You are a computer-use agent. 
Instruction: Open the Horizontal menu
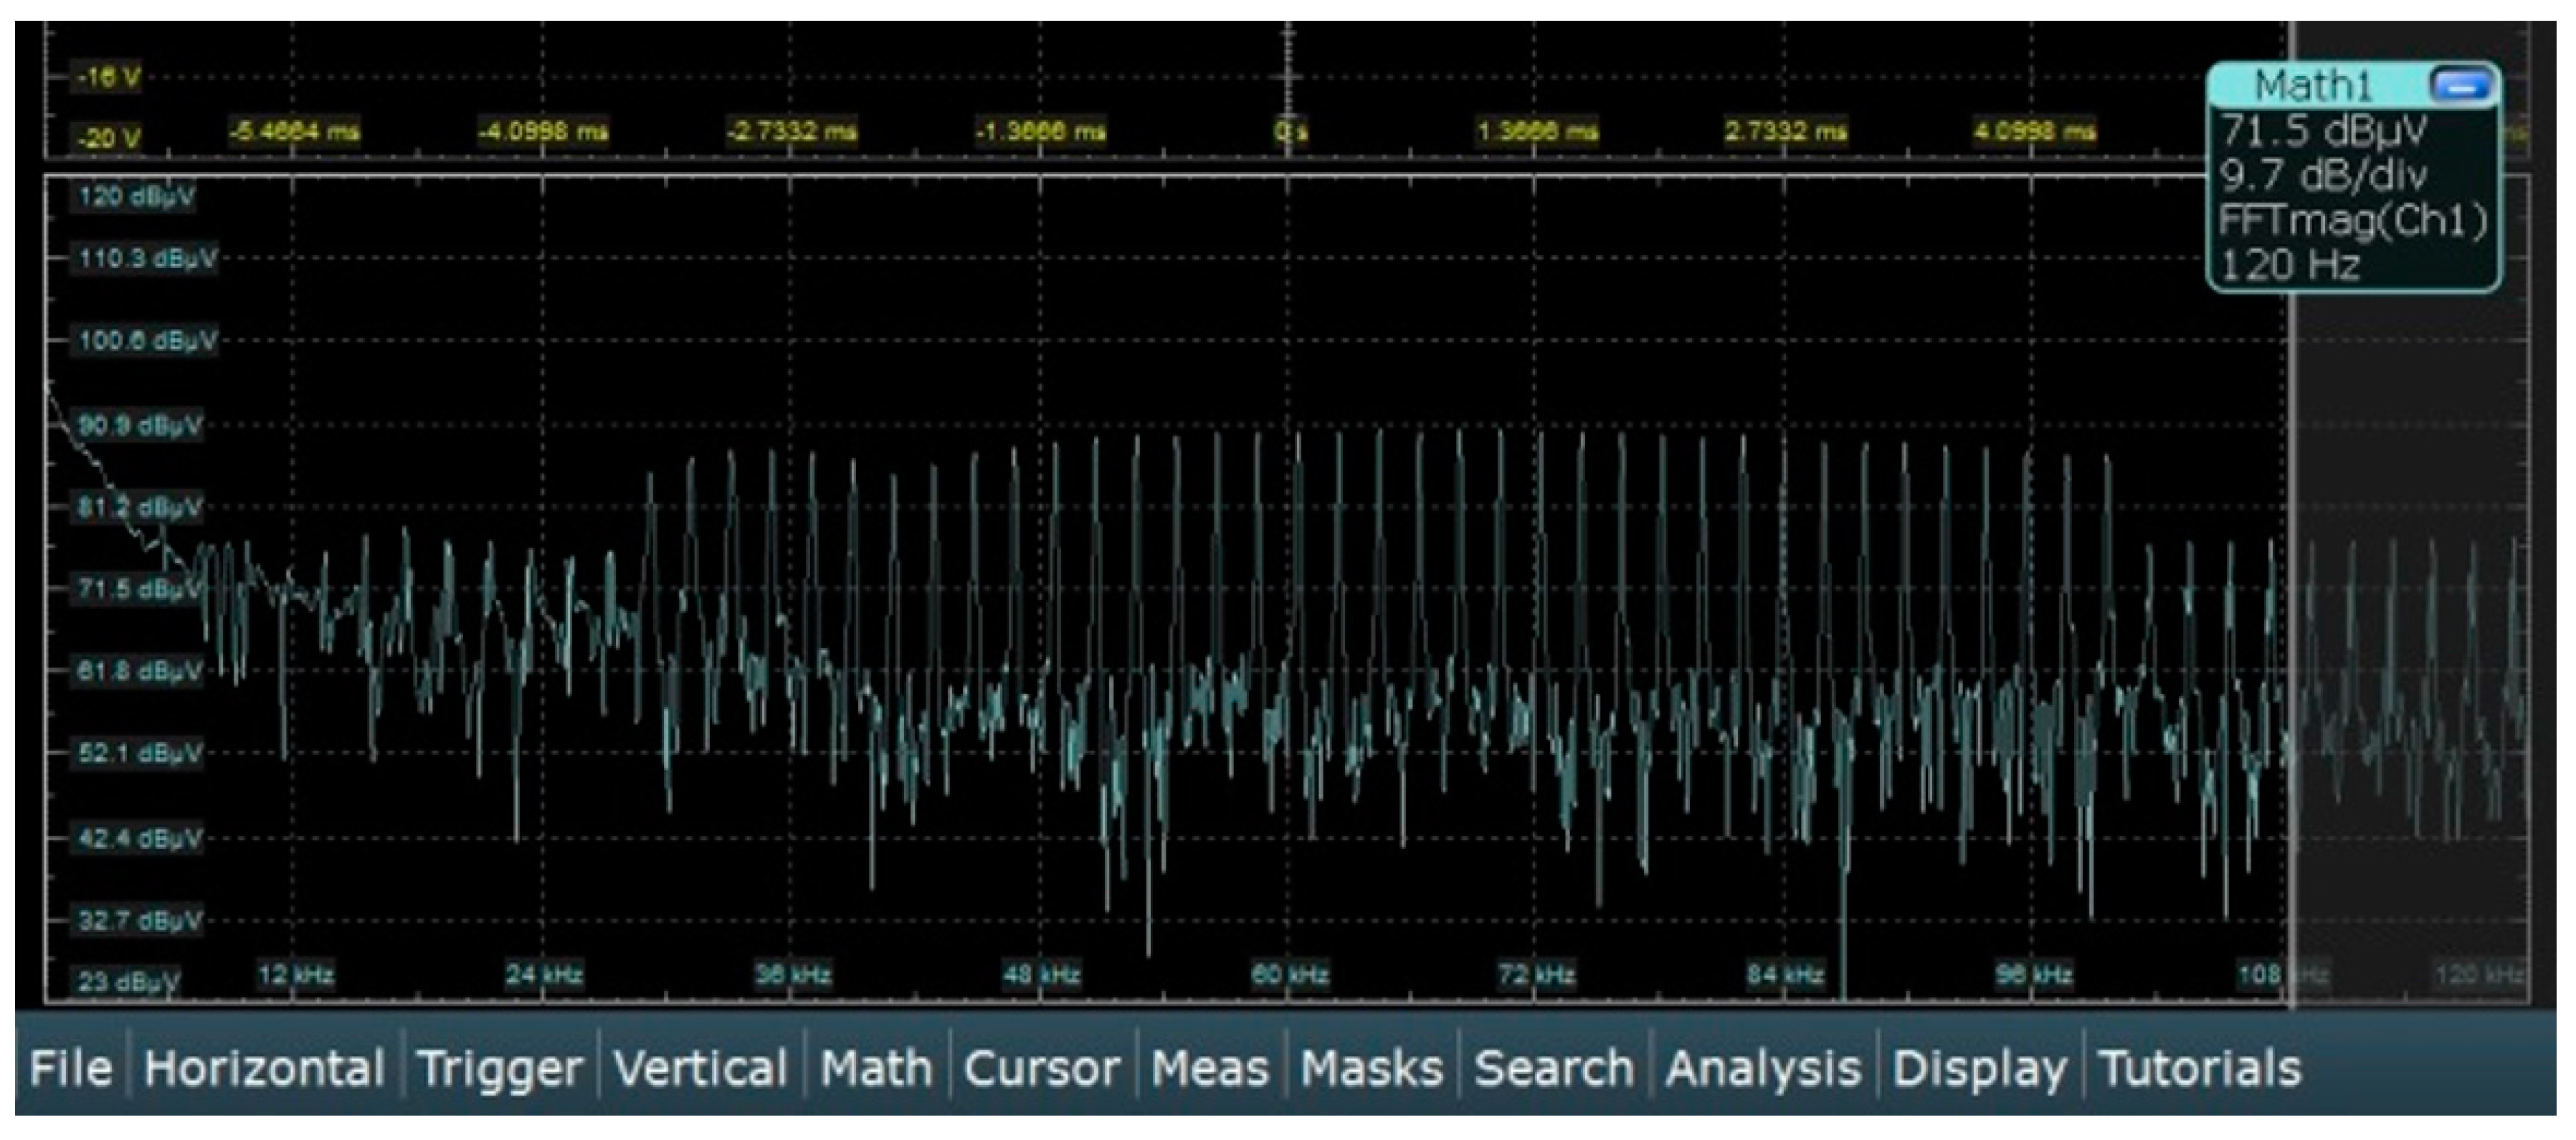click(264, 1068)
